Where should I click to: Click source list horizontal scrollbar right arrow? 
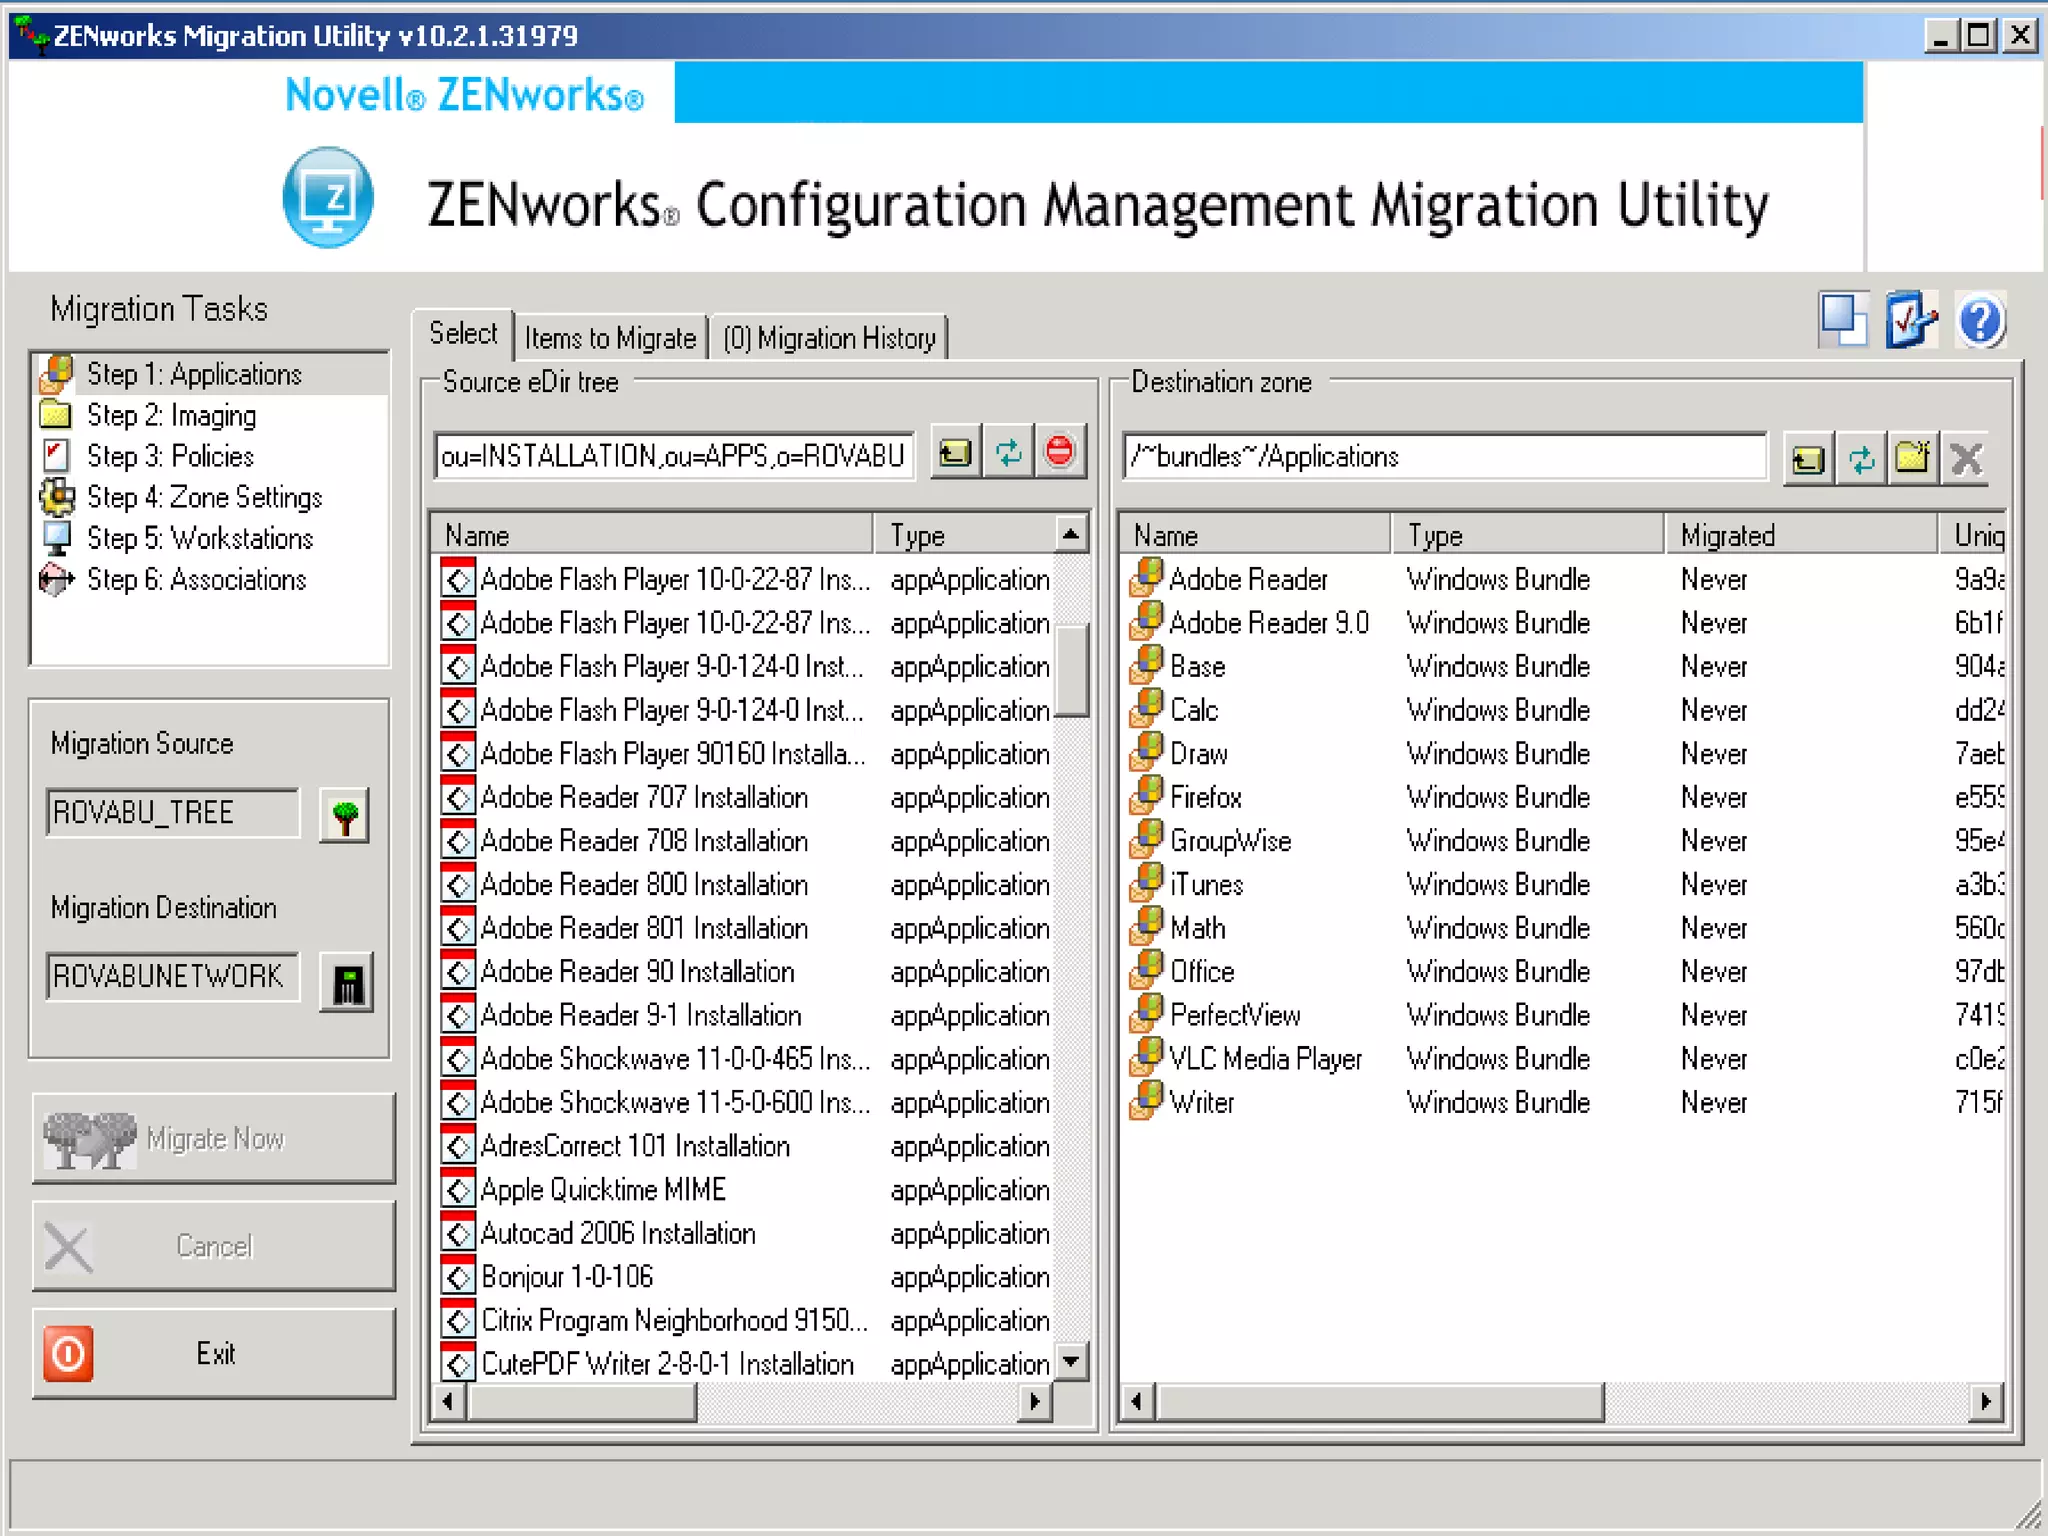point(1035,1402)
